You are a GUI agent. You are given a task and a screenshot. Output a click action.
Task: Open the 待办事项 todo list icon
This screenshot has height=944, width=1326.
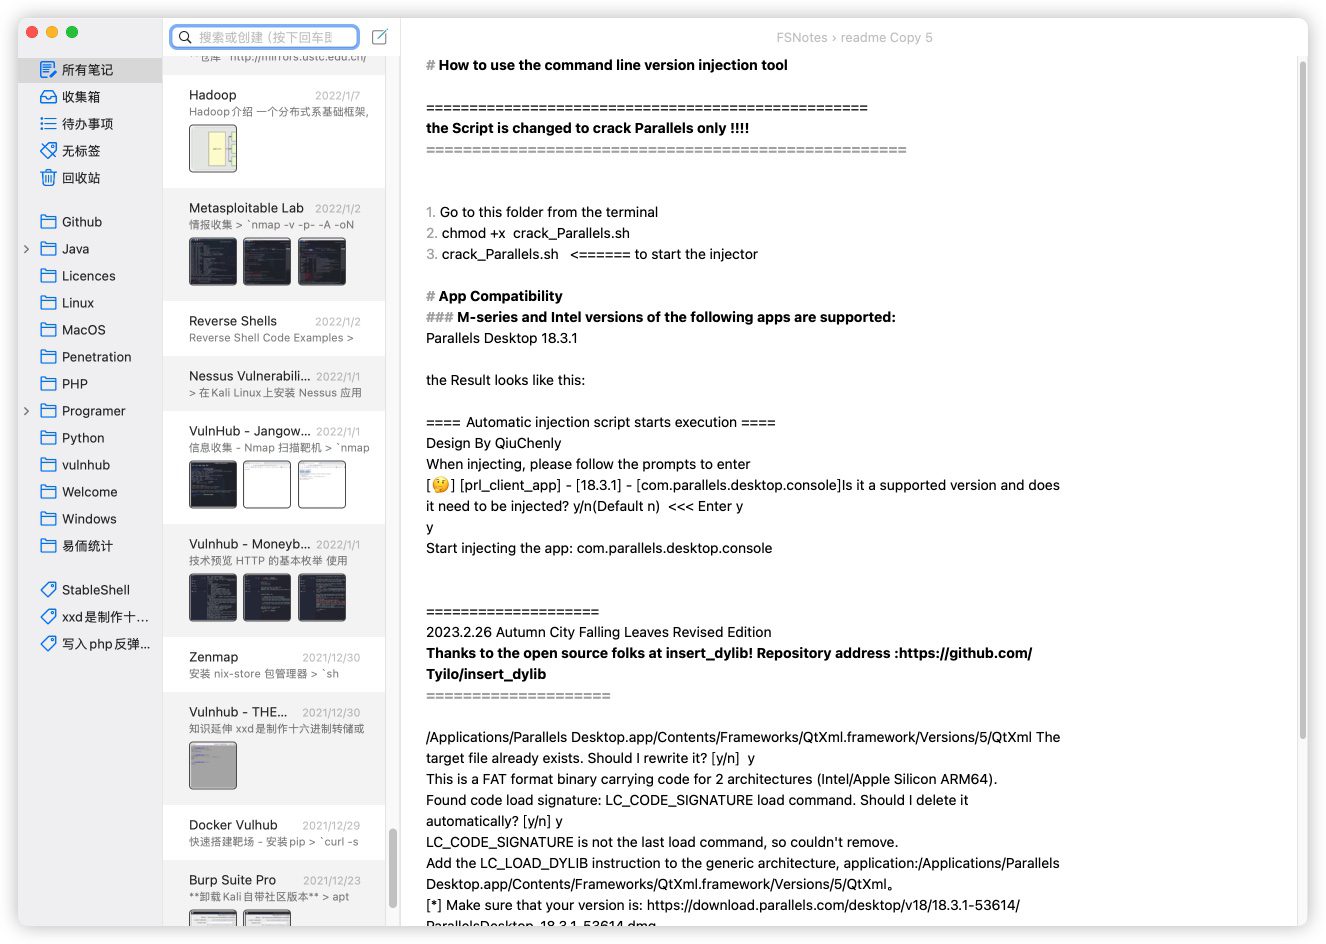(48, 124)
